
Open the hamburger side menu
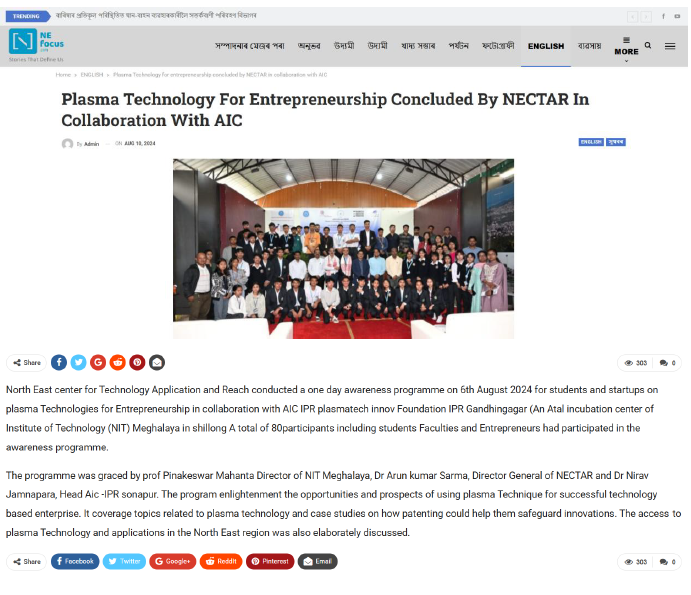pos(670,46)
